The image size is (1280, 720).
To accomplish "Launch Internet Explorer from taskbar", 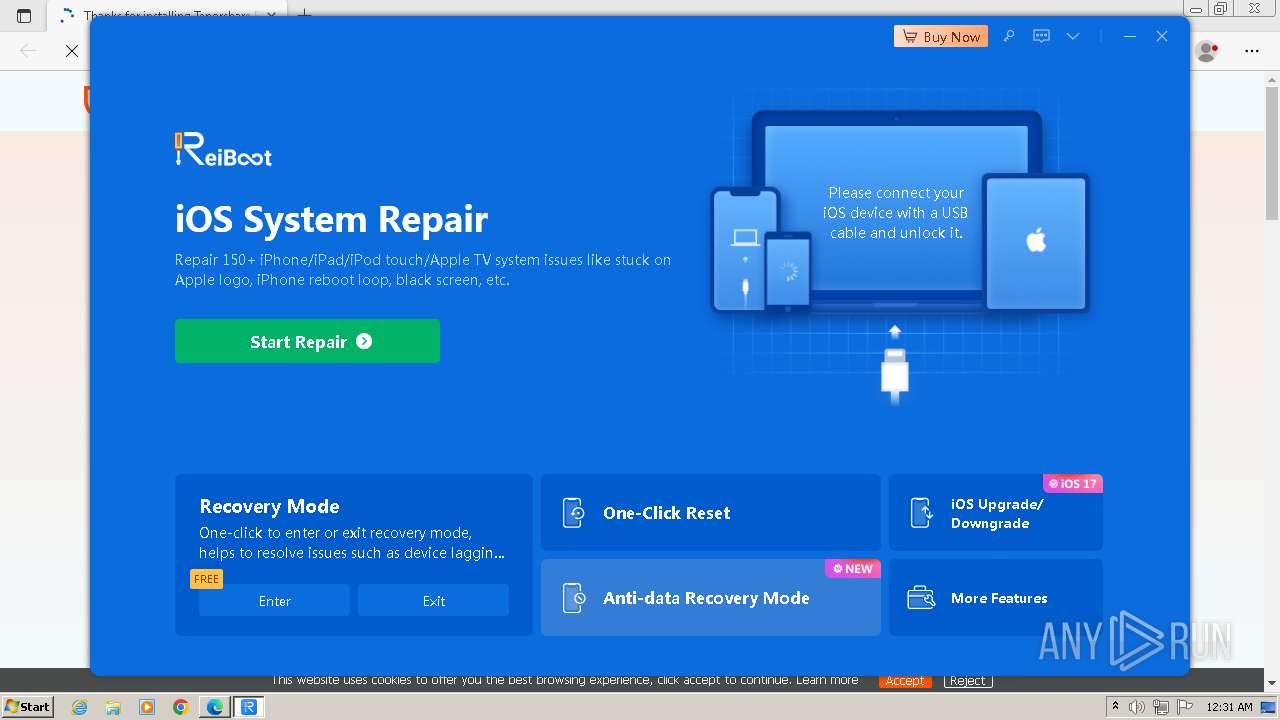I will (x=79, y=707).
